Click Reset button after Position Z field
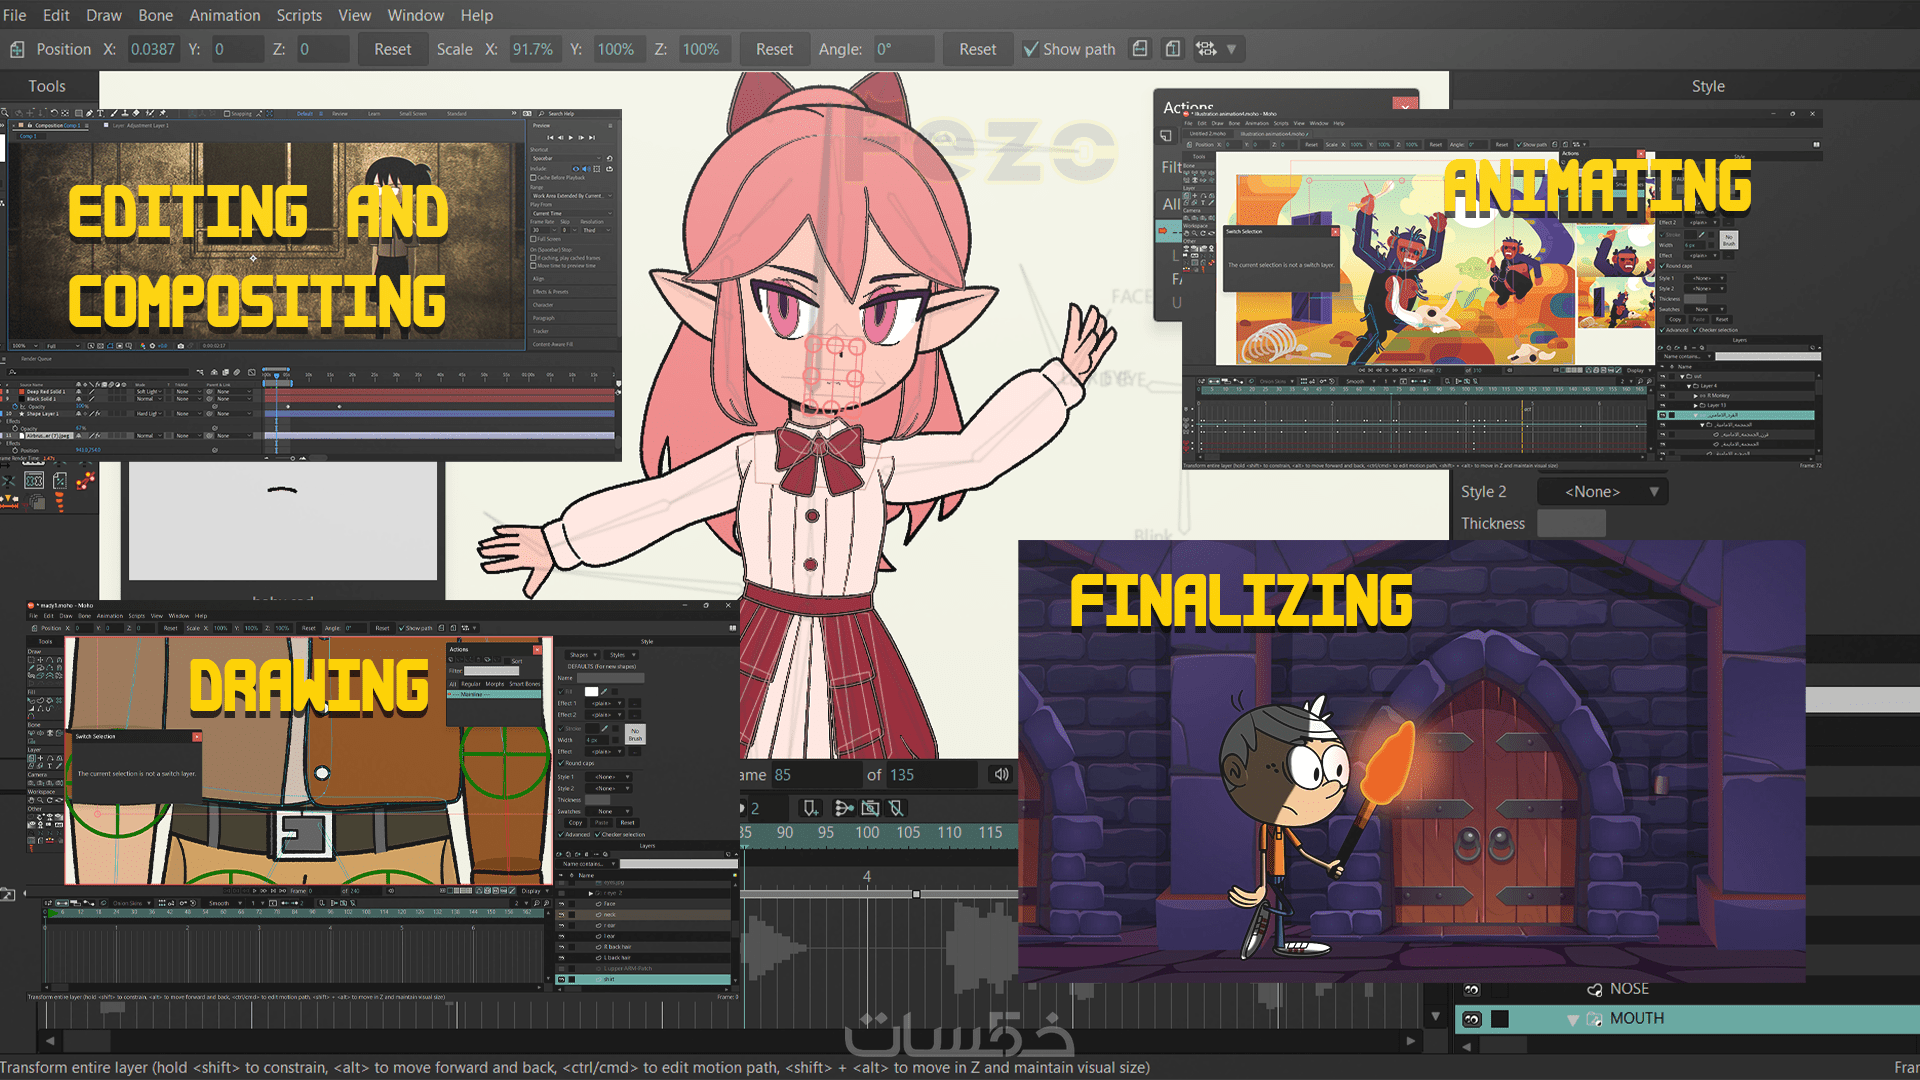 (392, 49)
